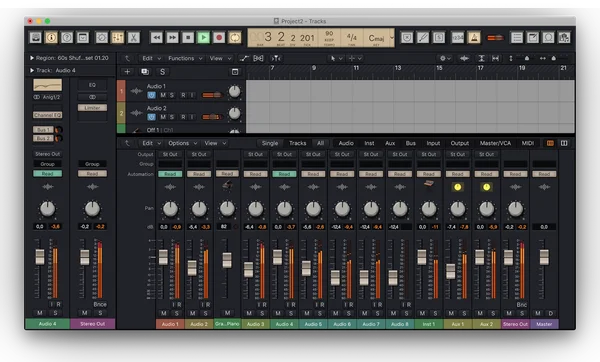The height and width of the screenshot is (362, 600).
Task: Record-enable the Audio 1 track header
Action: point(183,95)
